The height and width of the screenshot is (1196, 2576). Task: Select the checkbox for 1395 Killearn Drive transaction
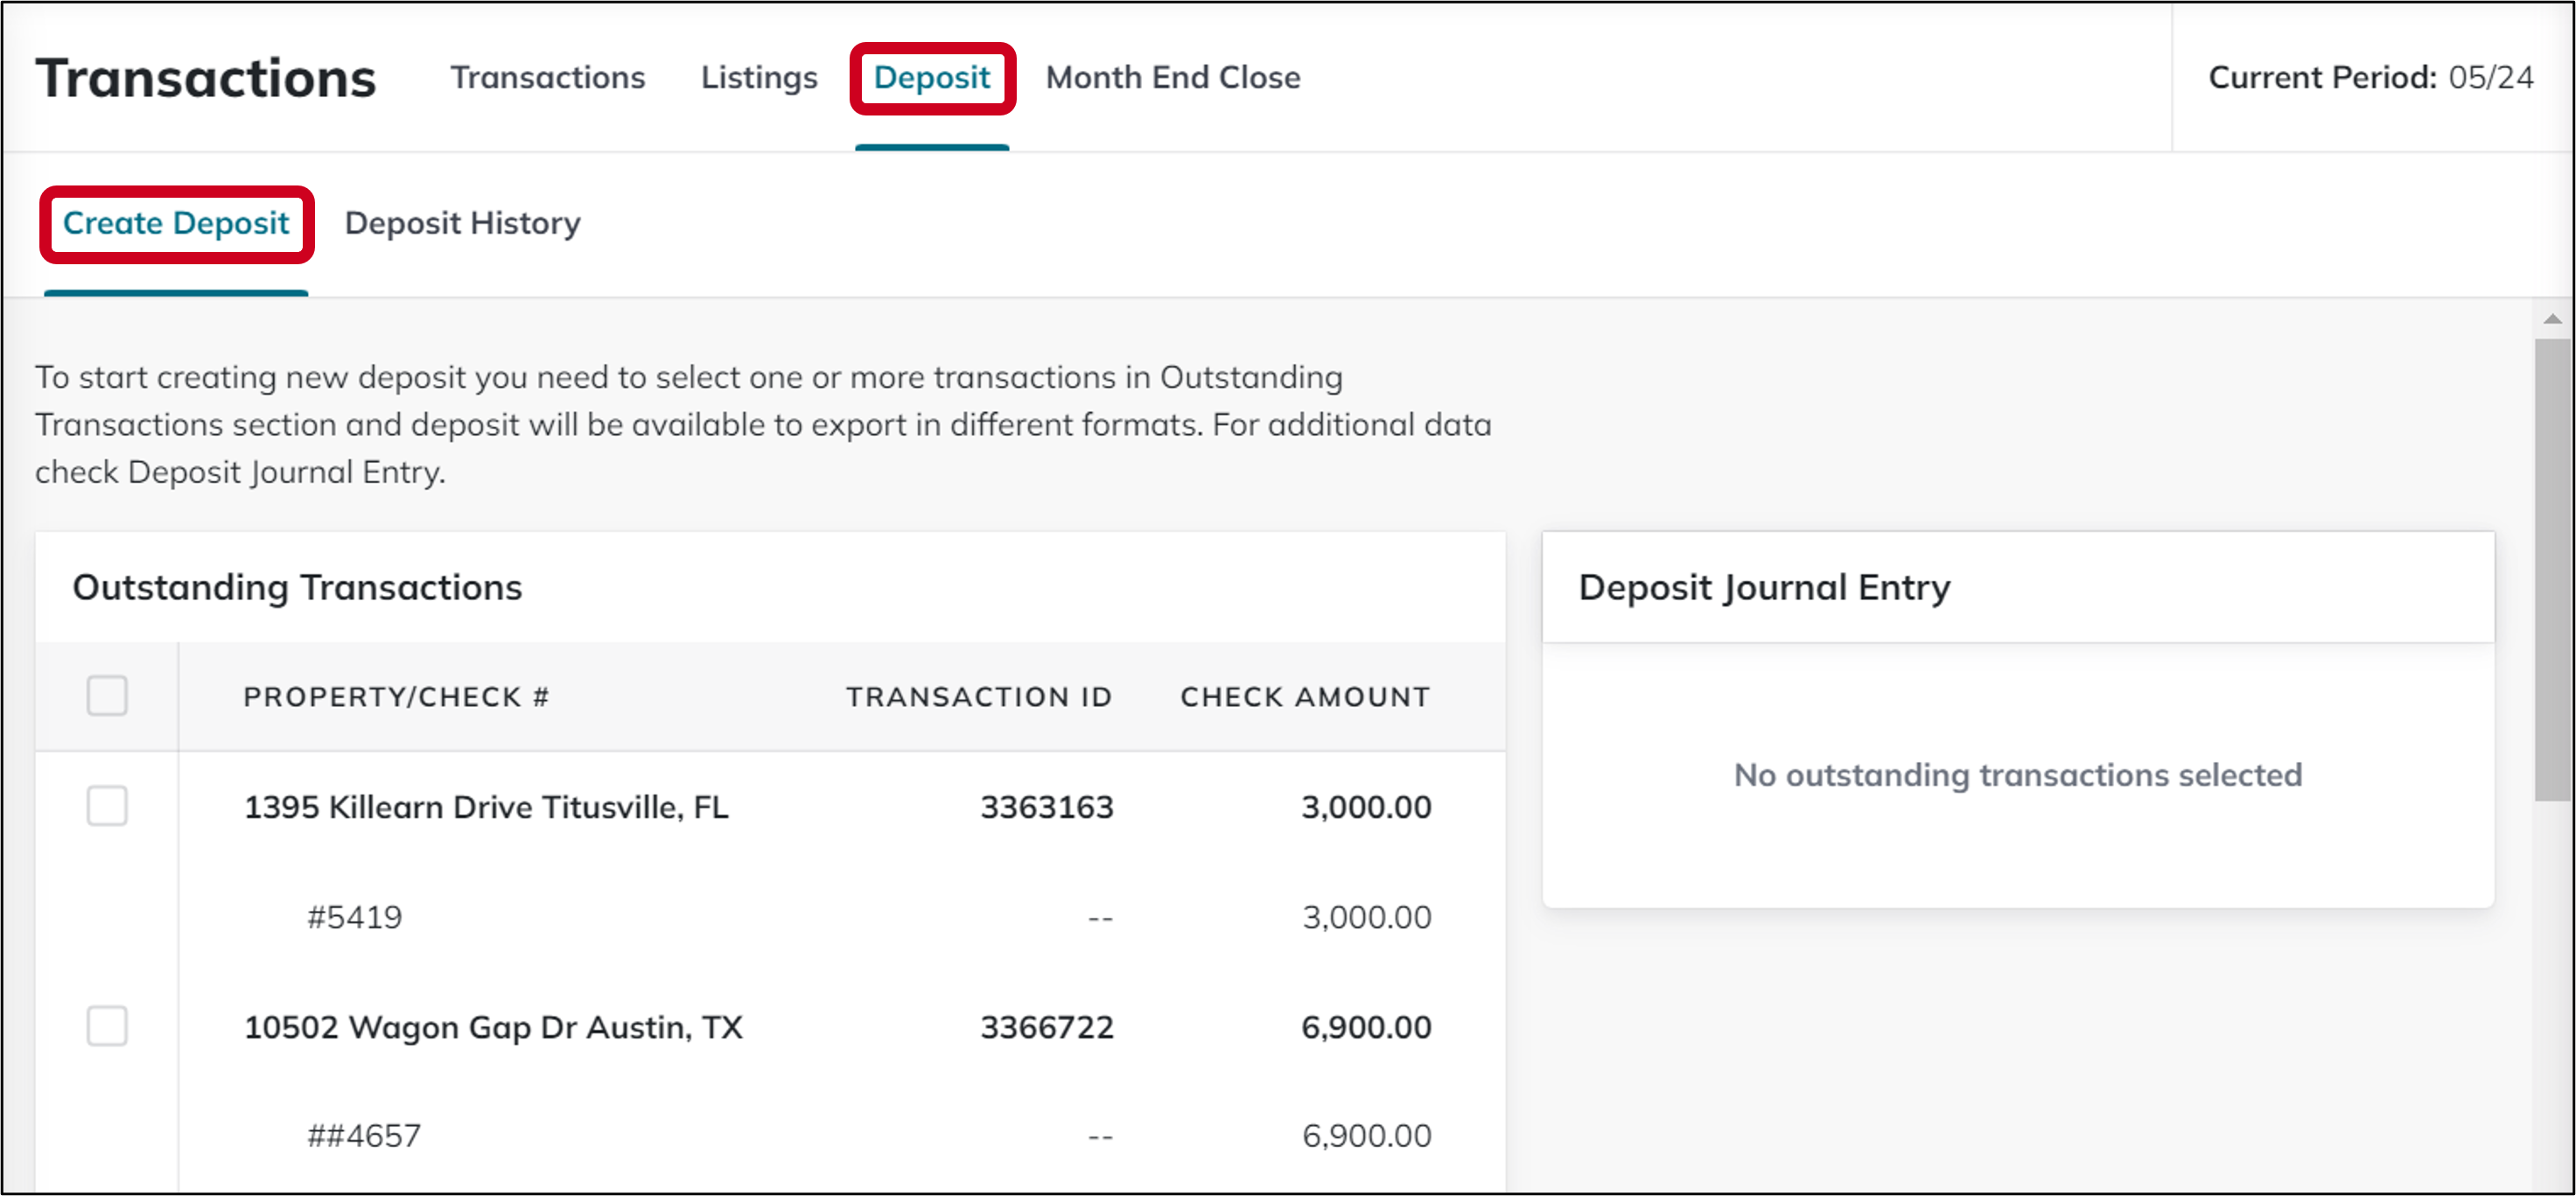(x=107, y=807)
